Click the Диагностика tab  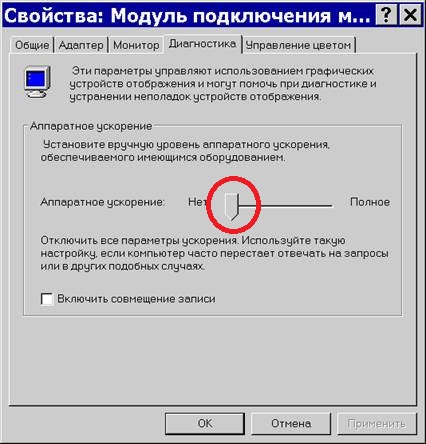(202, 44)
